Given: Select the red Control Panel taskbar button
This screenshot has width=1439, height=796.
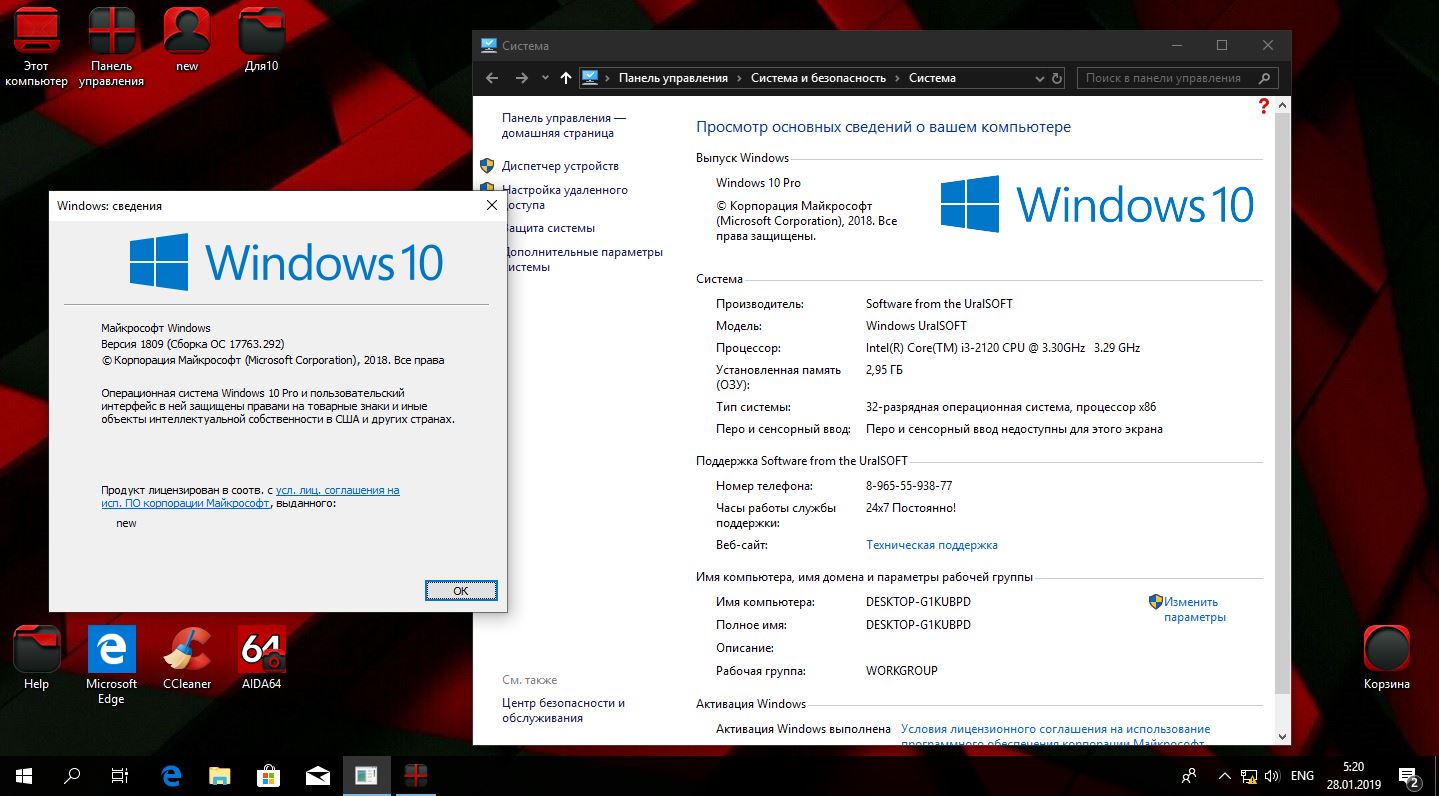Looking at the screenshot, I should coord(415,775).
